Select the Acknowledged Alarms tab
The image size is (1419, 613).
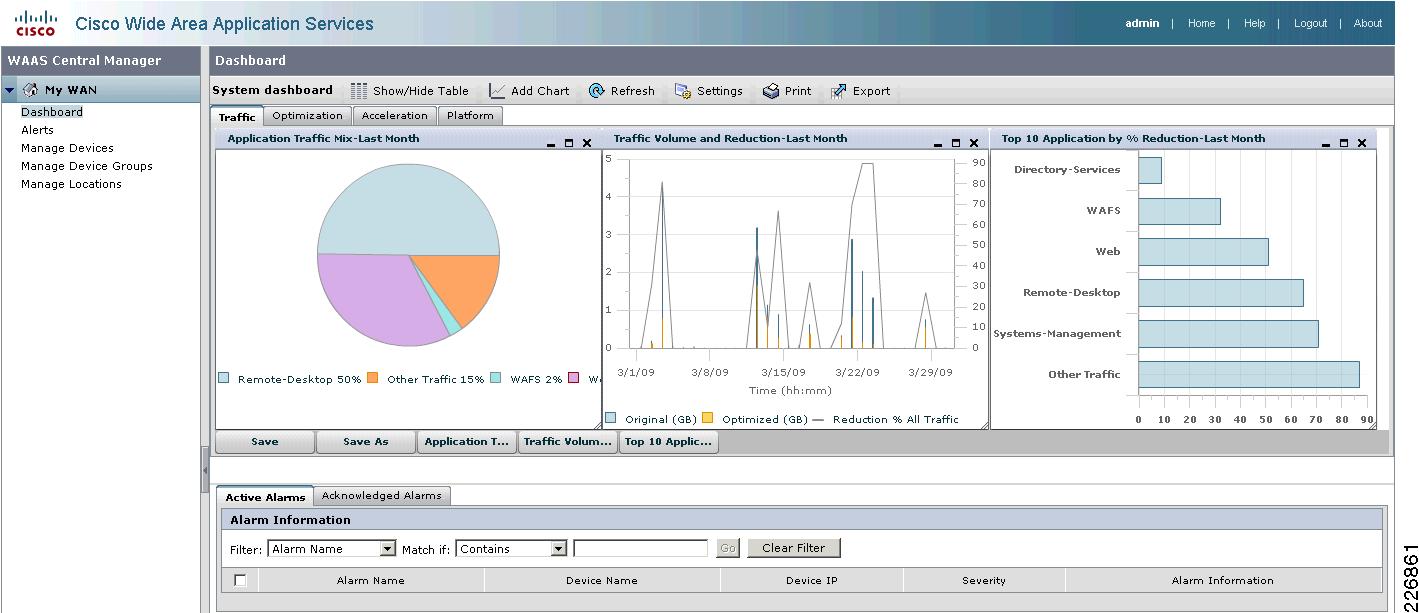[x=382, y=496]
